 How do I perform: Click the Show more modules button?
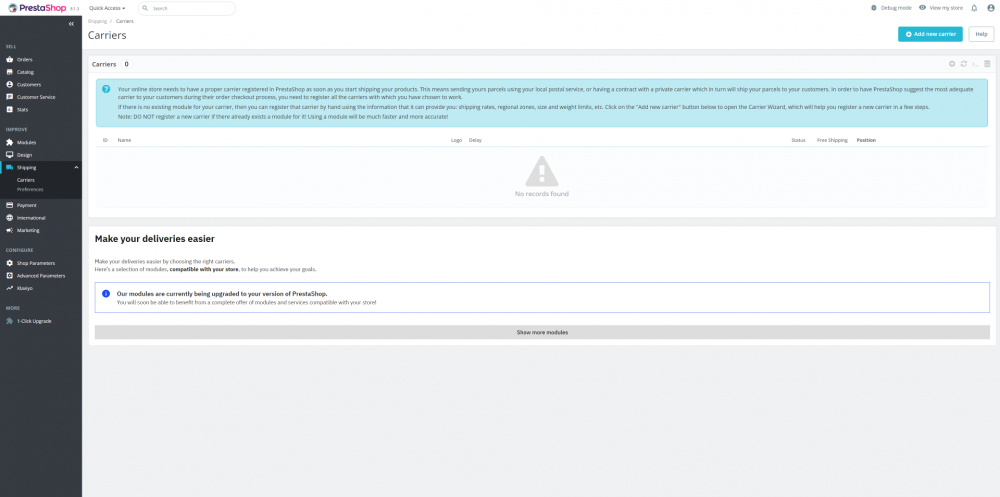pos(542,332)
